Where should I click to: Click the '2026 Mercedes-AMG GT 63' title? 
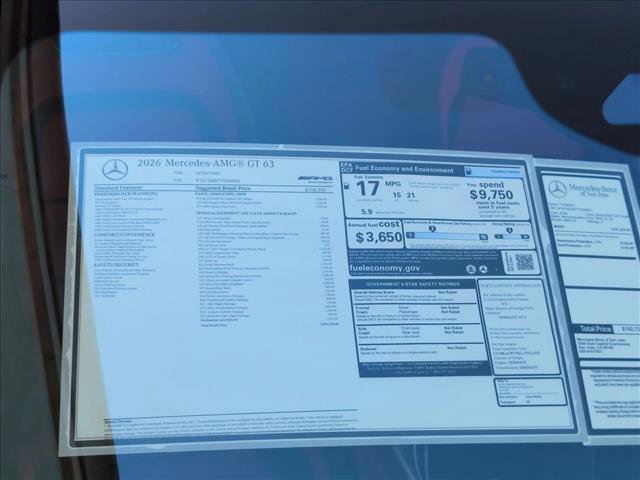[x=205, y=163]
